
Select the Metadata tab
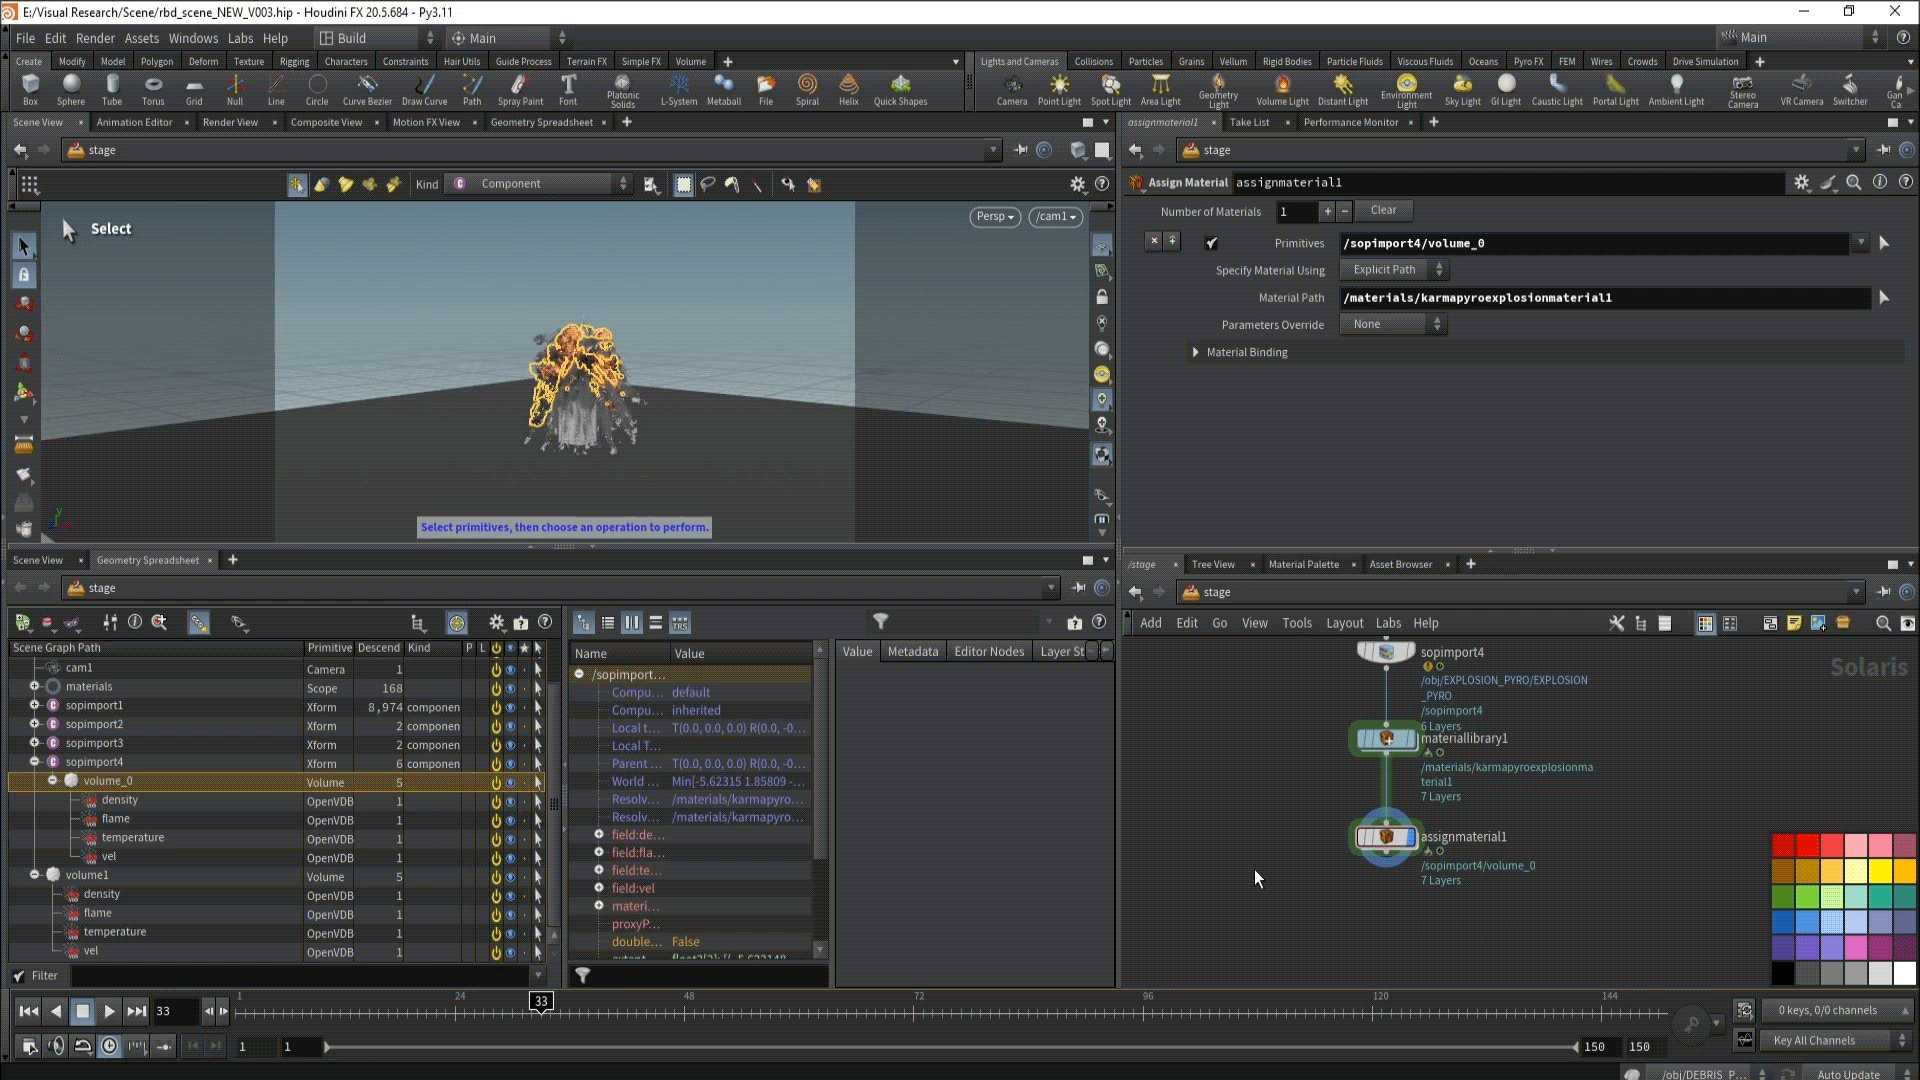click(x=912, y=651)
